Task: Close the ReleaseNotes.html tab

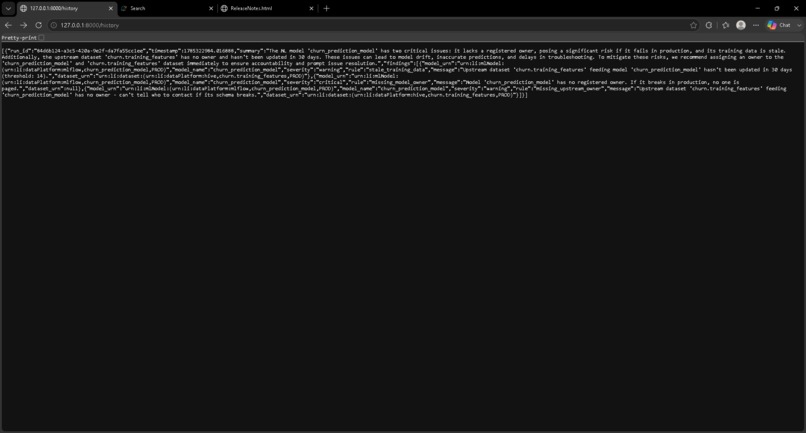Action: pos(311,8)
